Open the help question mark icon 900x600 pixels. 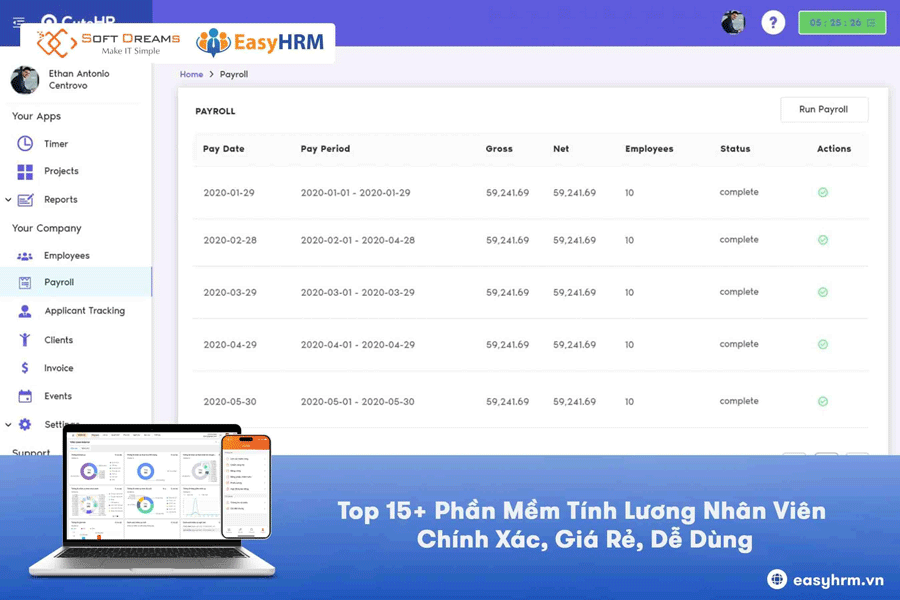[x=773, y=21]
